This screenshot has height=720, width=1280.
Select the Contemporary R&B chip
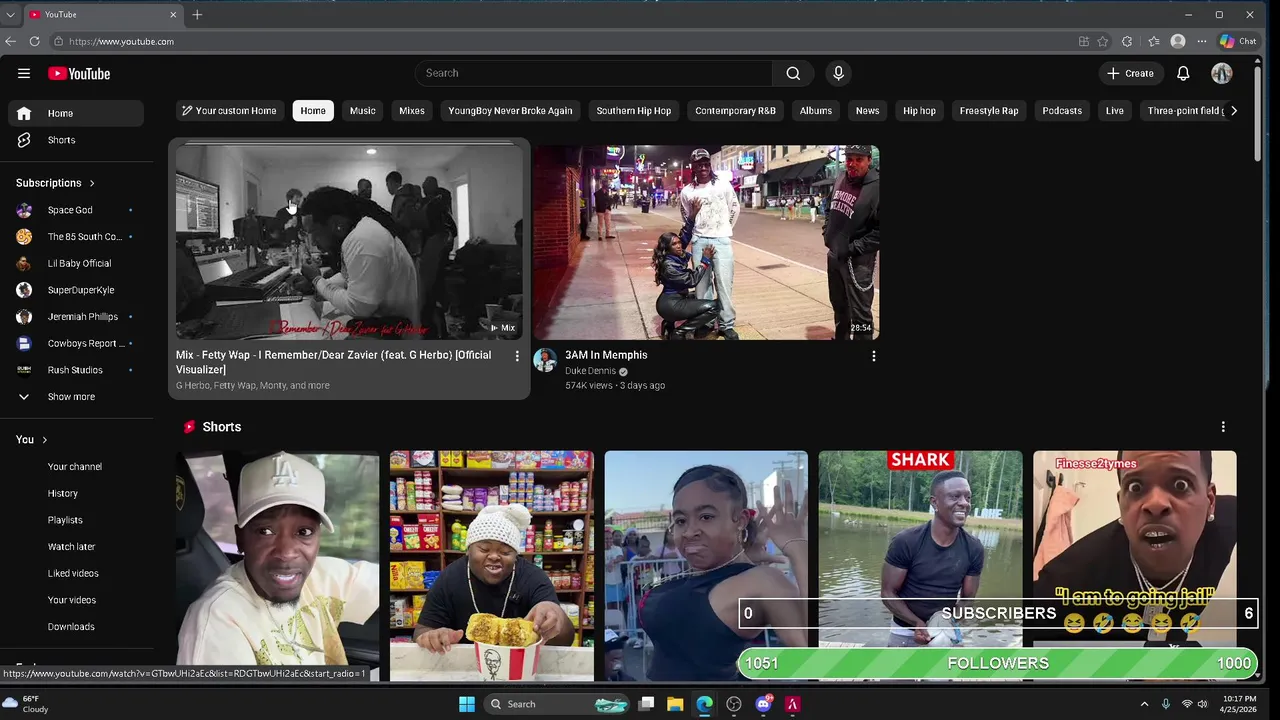[735, 111]
